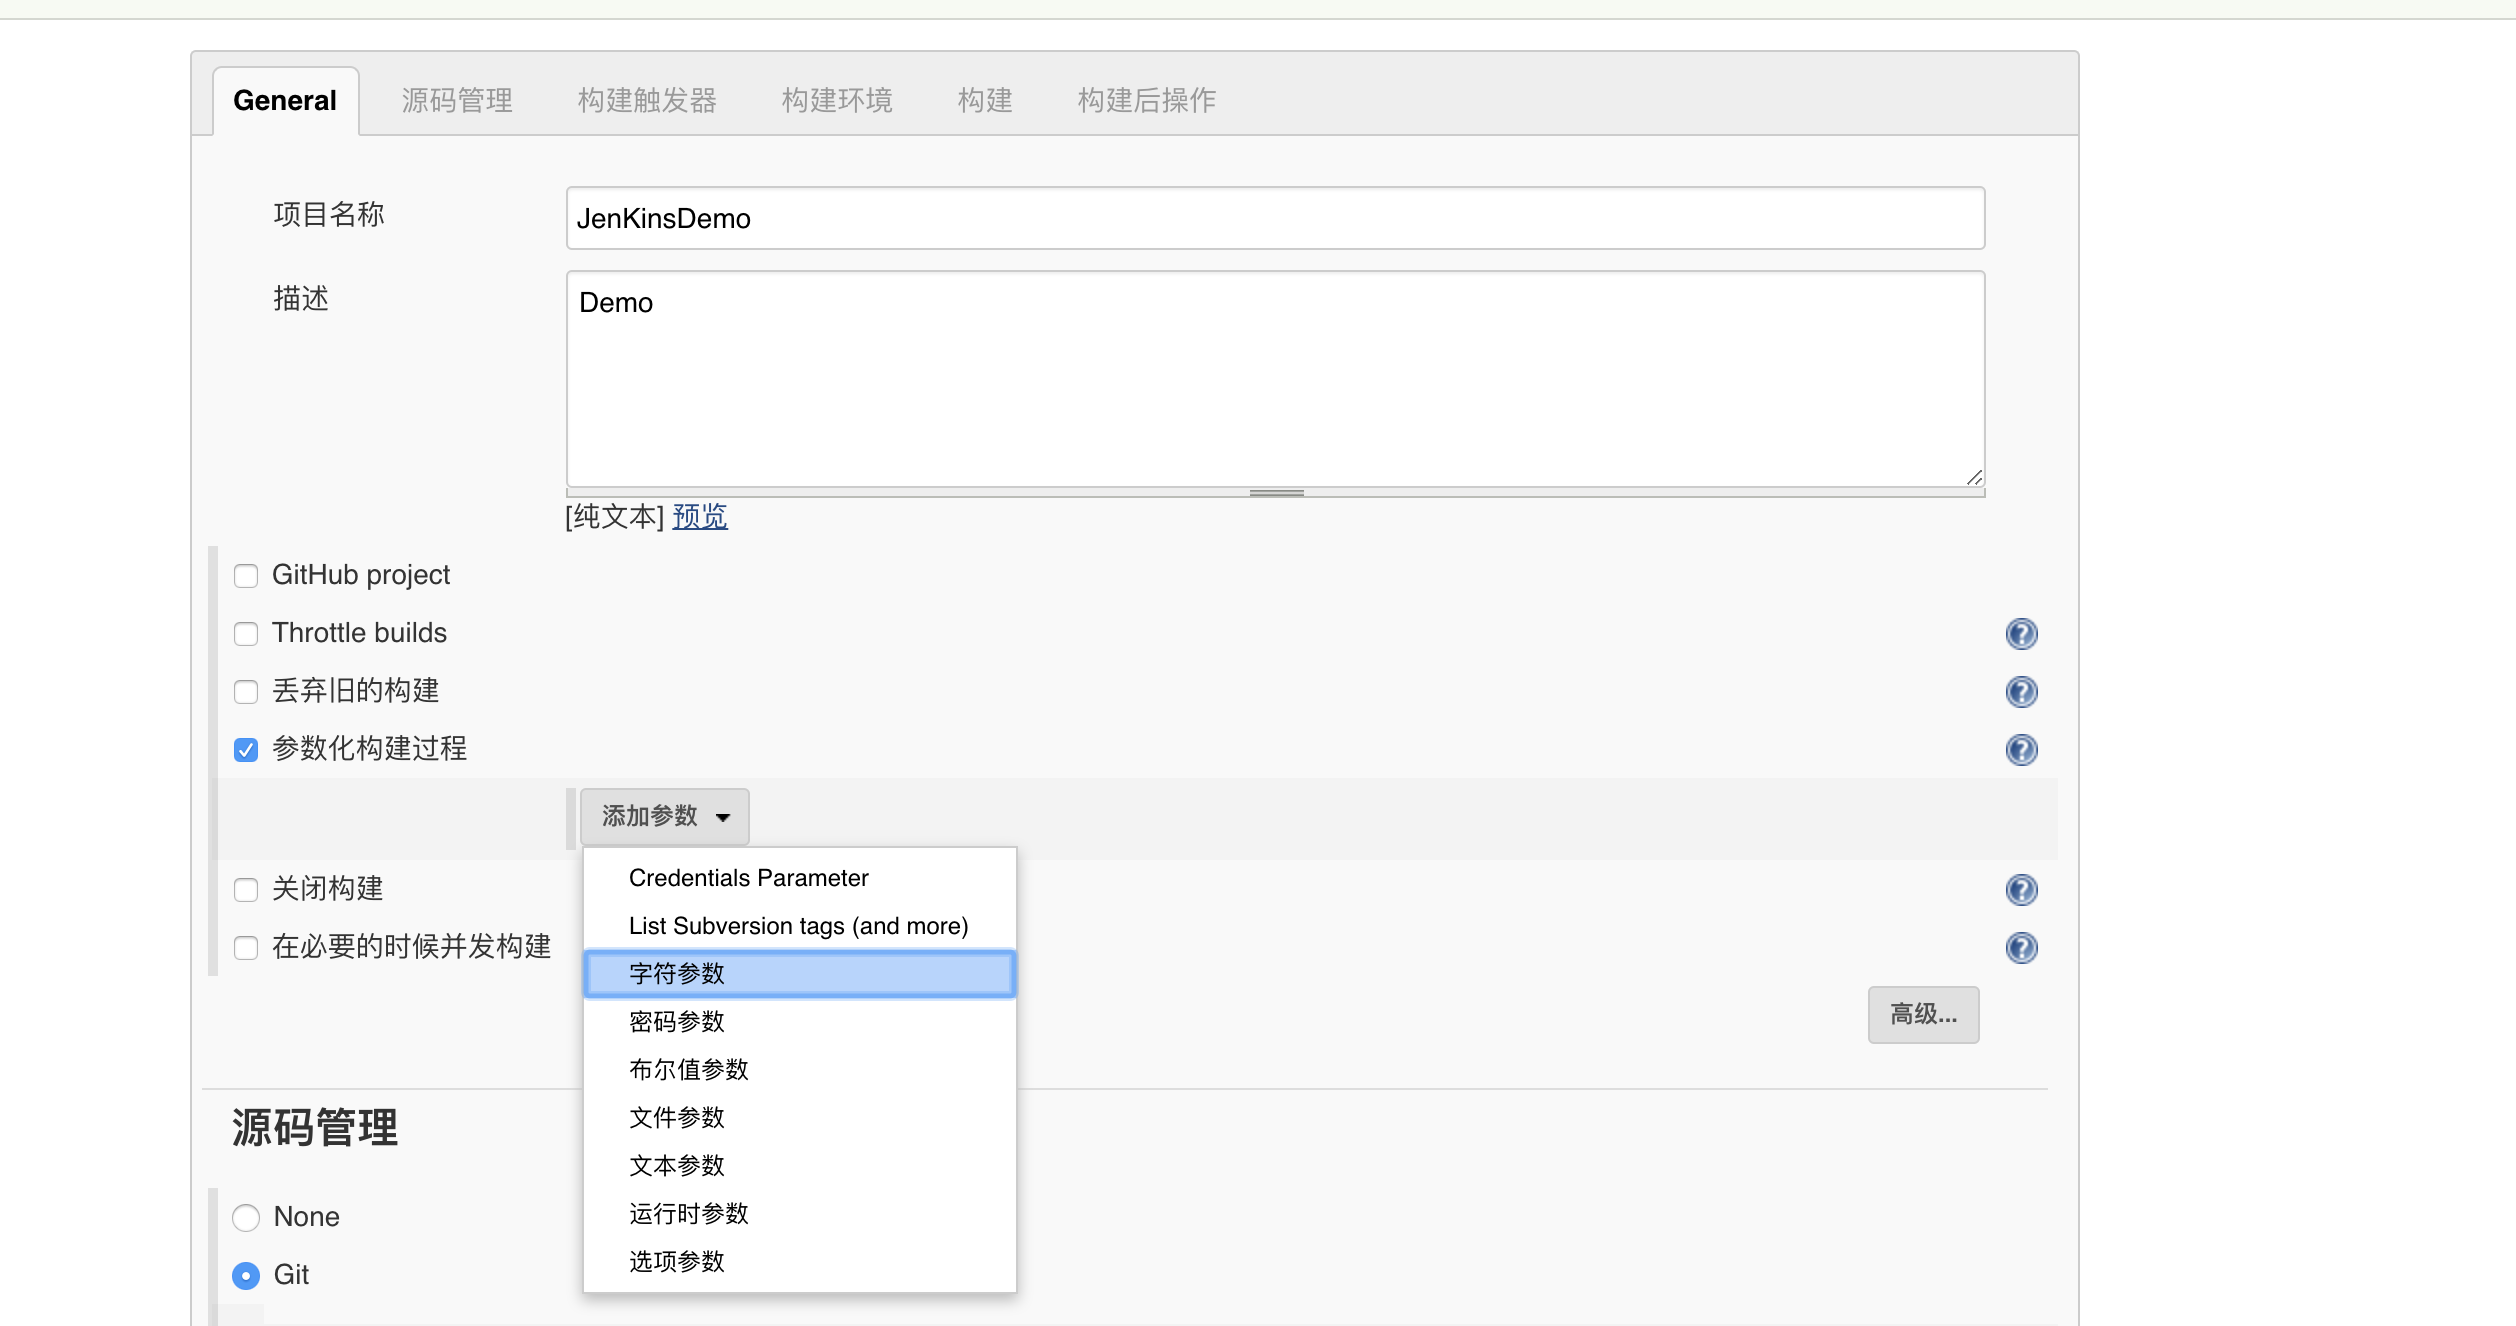Open help for 丢弃旧的构建 option
Image resolution: width=2516 pixels, height=1326 pixels.
tap(2021, 692)
